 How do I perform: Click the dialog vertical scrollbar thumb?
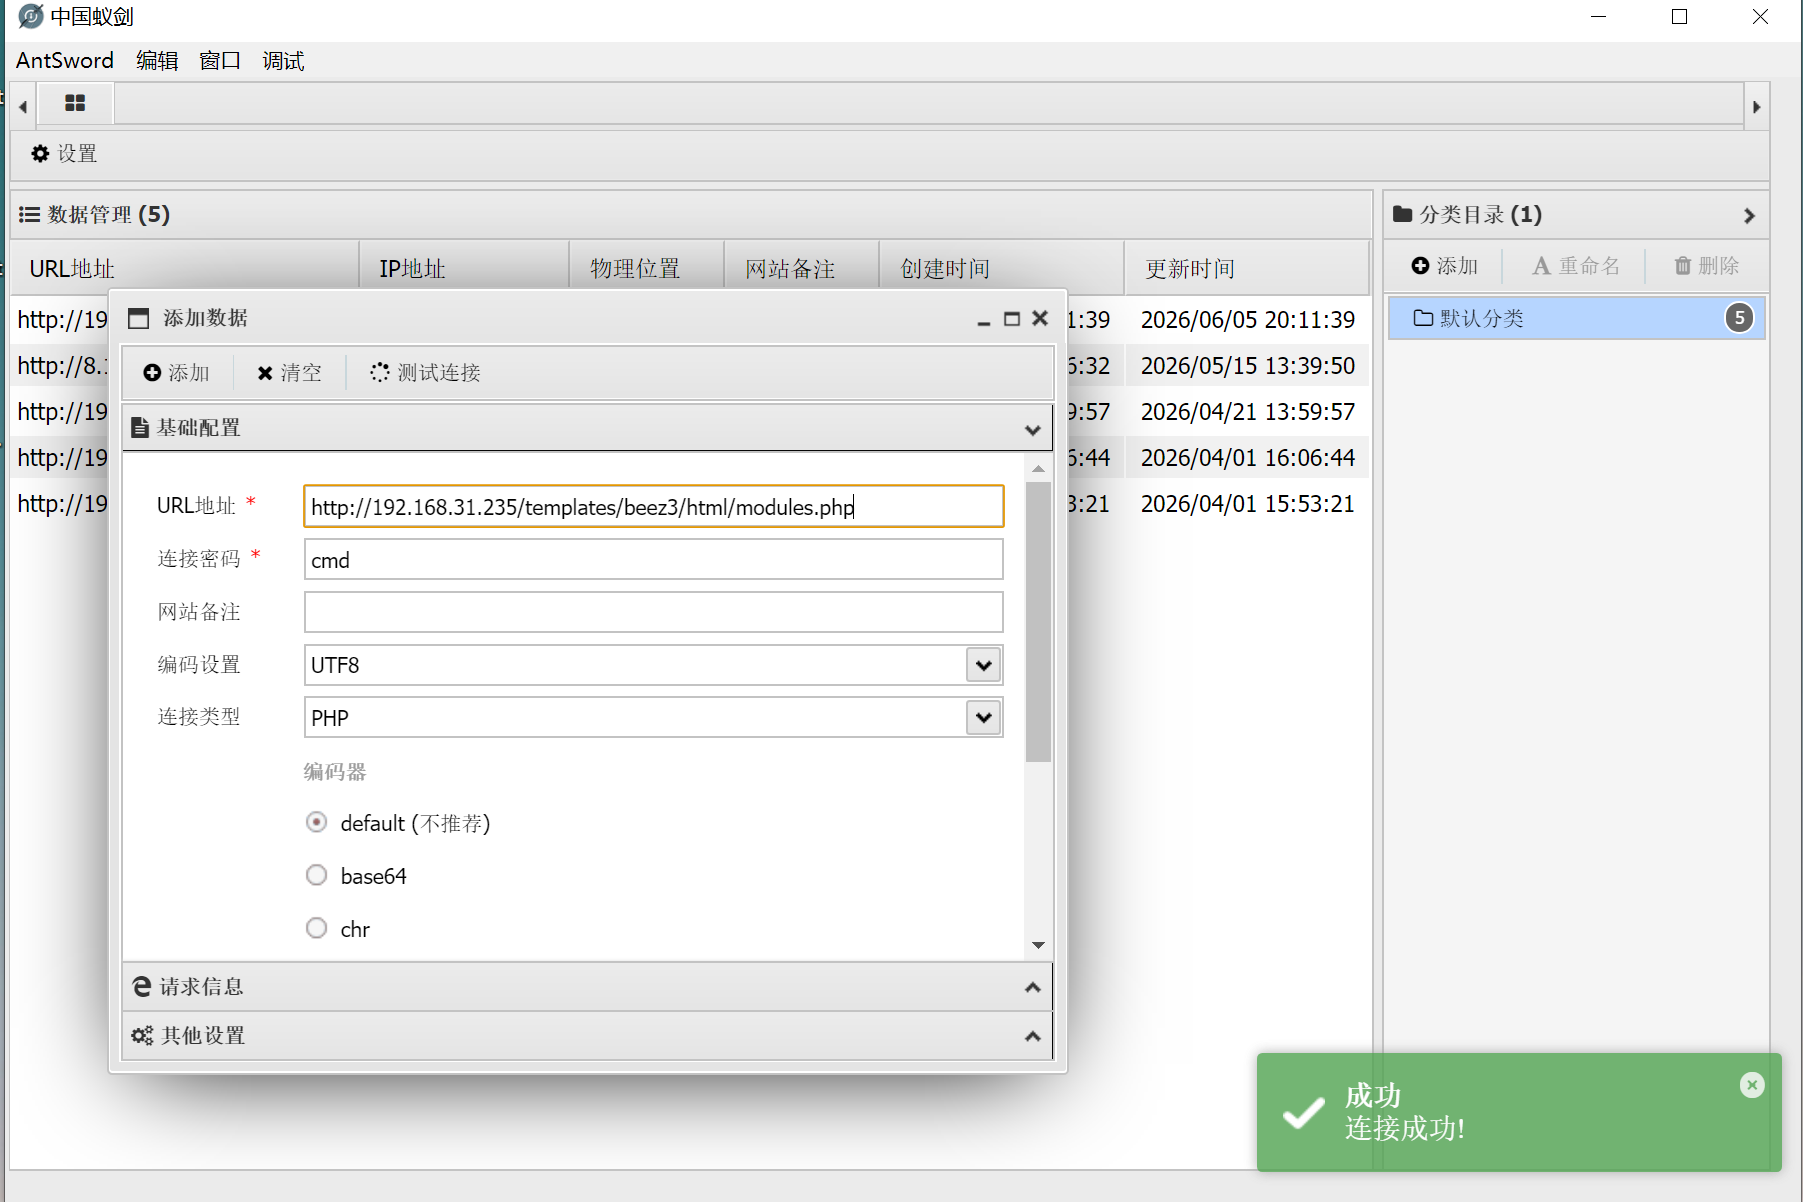tap(1038, 622)
